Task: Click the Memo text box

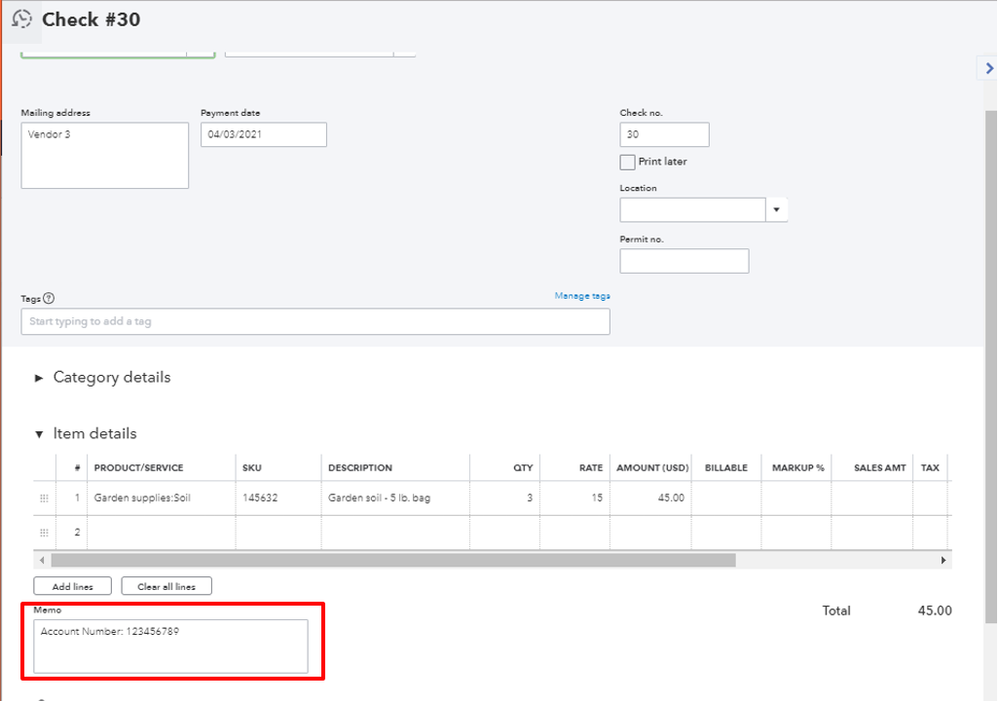Action: (170, 646)
